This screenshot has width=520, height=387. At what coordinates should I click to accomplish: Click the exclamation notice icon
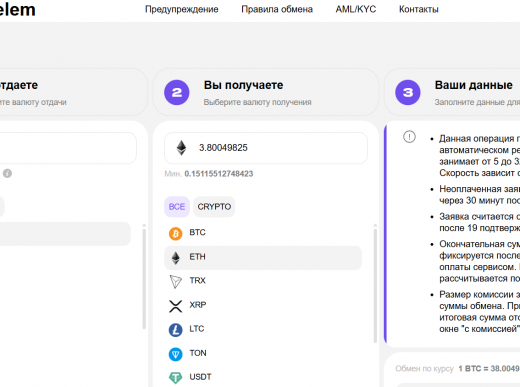409,137
